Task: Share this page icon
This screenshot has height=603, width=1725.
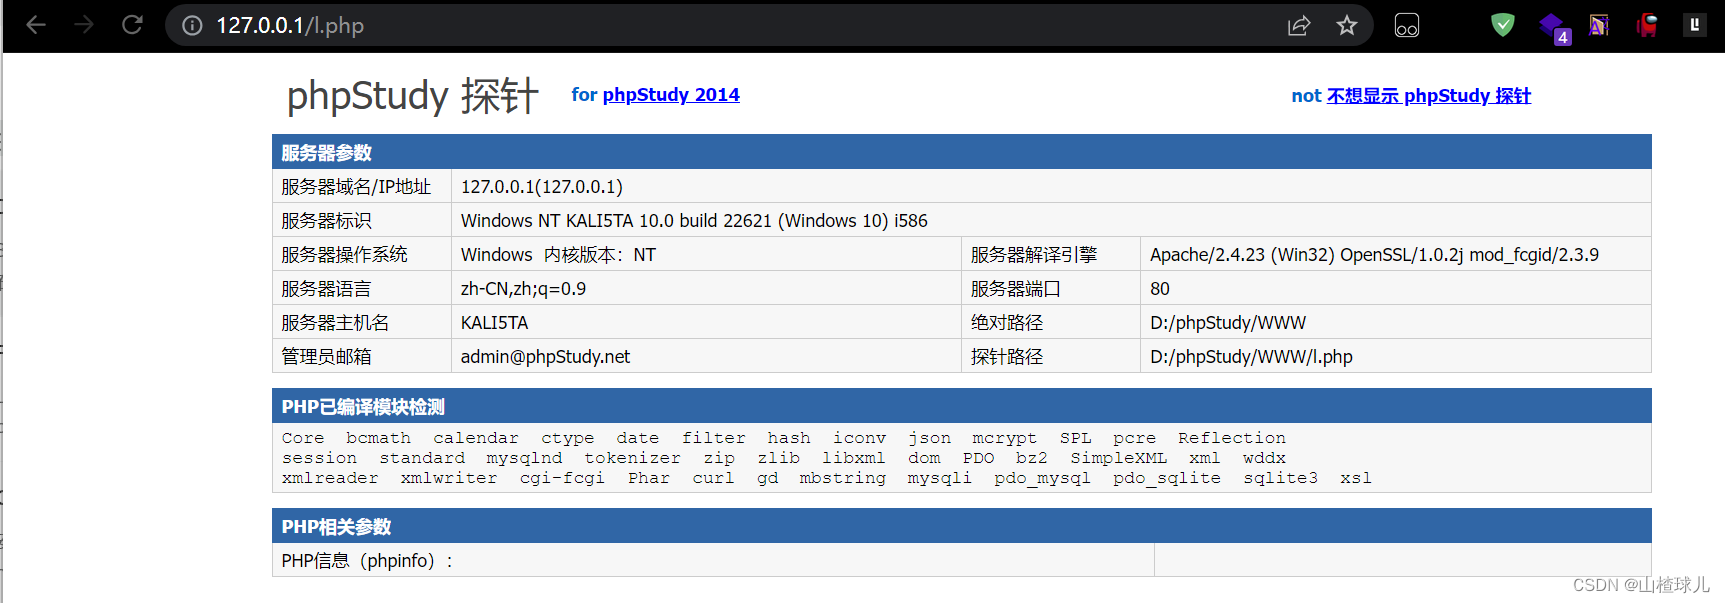Action: (x=1299, y=25)
